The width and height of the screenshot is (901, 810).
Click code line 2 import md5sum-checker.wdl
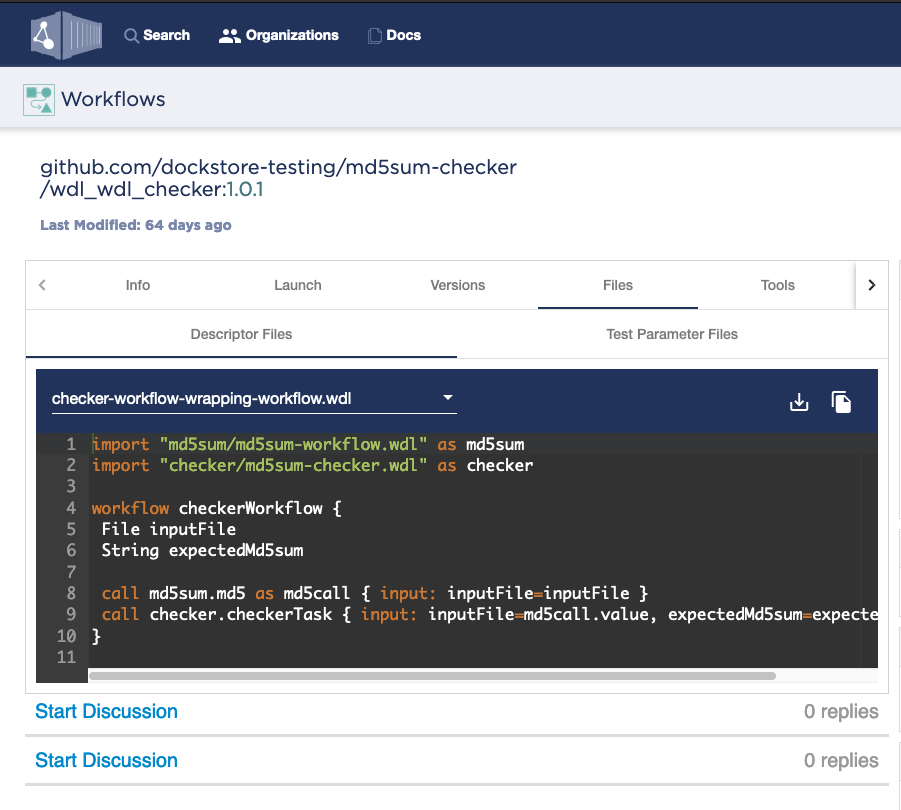313,465
